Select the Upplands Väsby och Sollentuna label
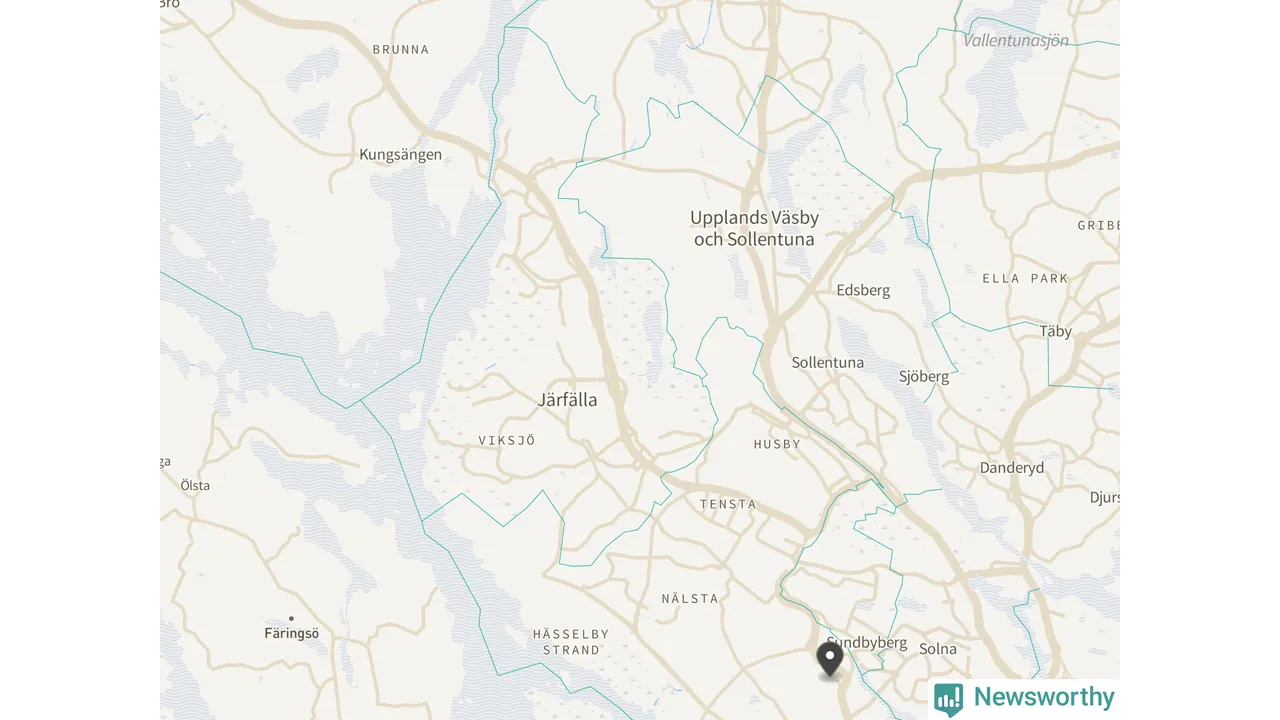The width and height of the screenshot is (1280, 720). tap(754, 228)
